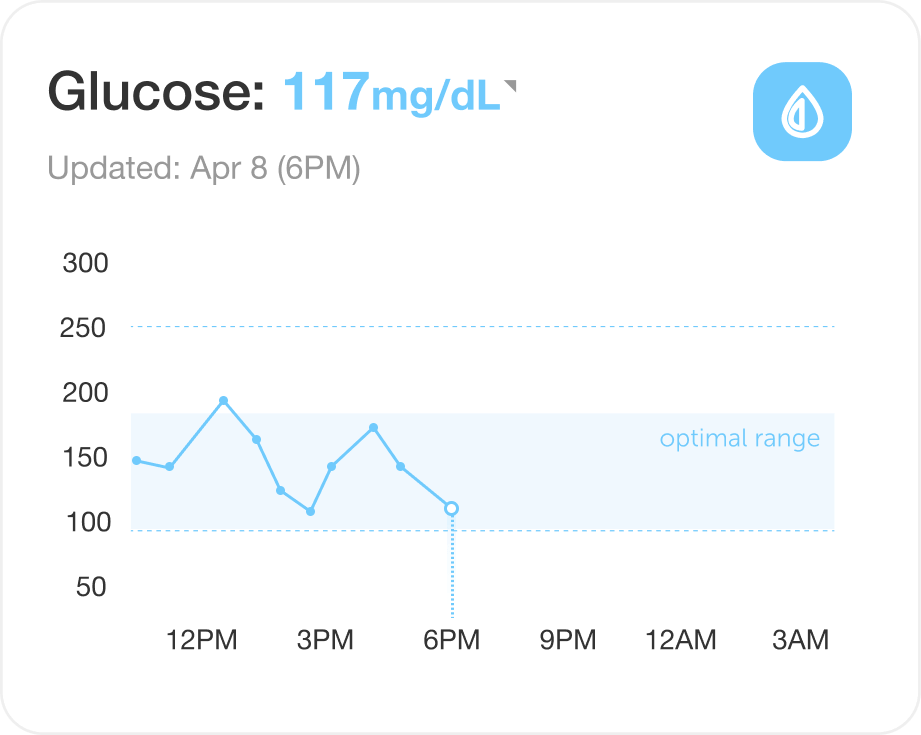Image resolution: width=921 pixels, height=735 pixels.
Task: Select the lowest filled data point before 3PM
Action: point(311,511)
